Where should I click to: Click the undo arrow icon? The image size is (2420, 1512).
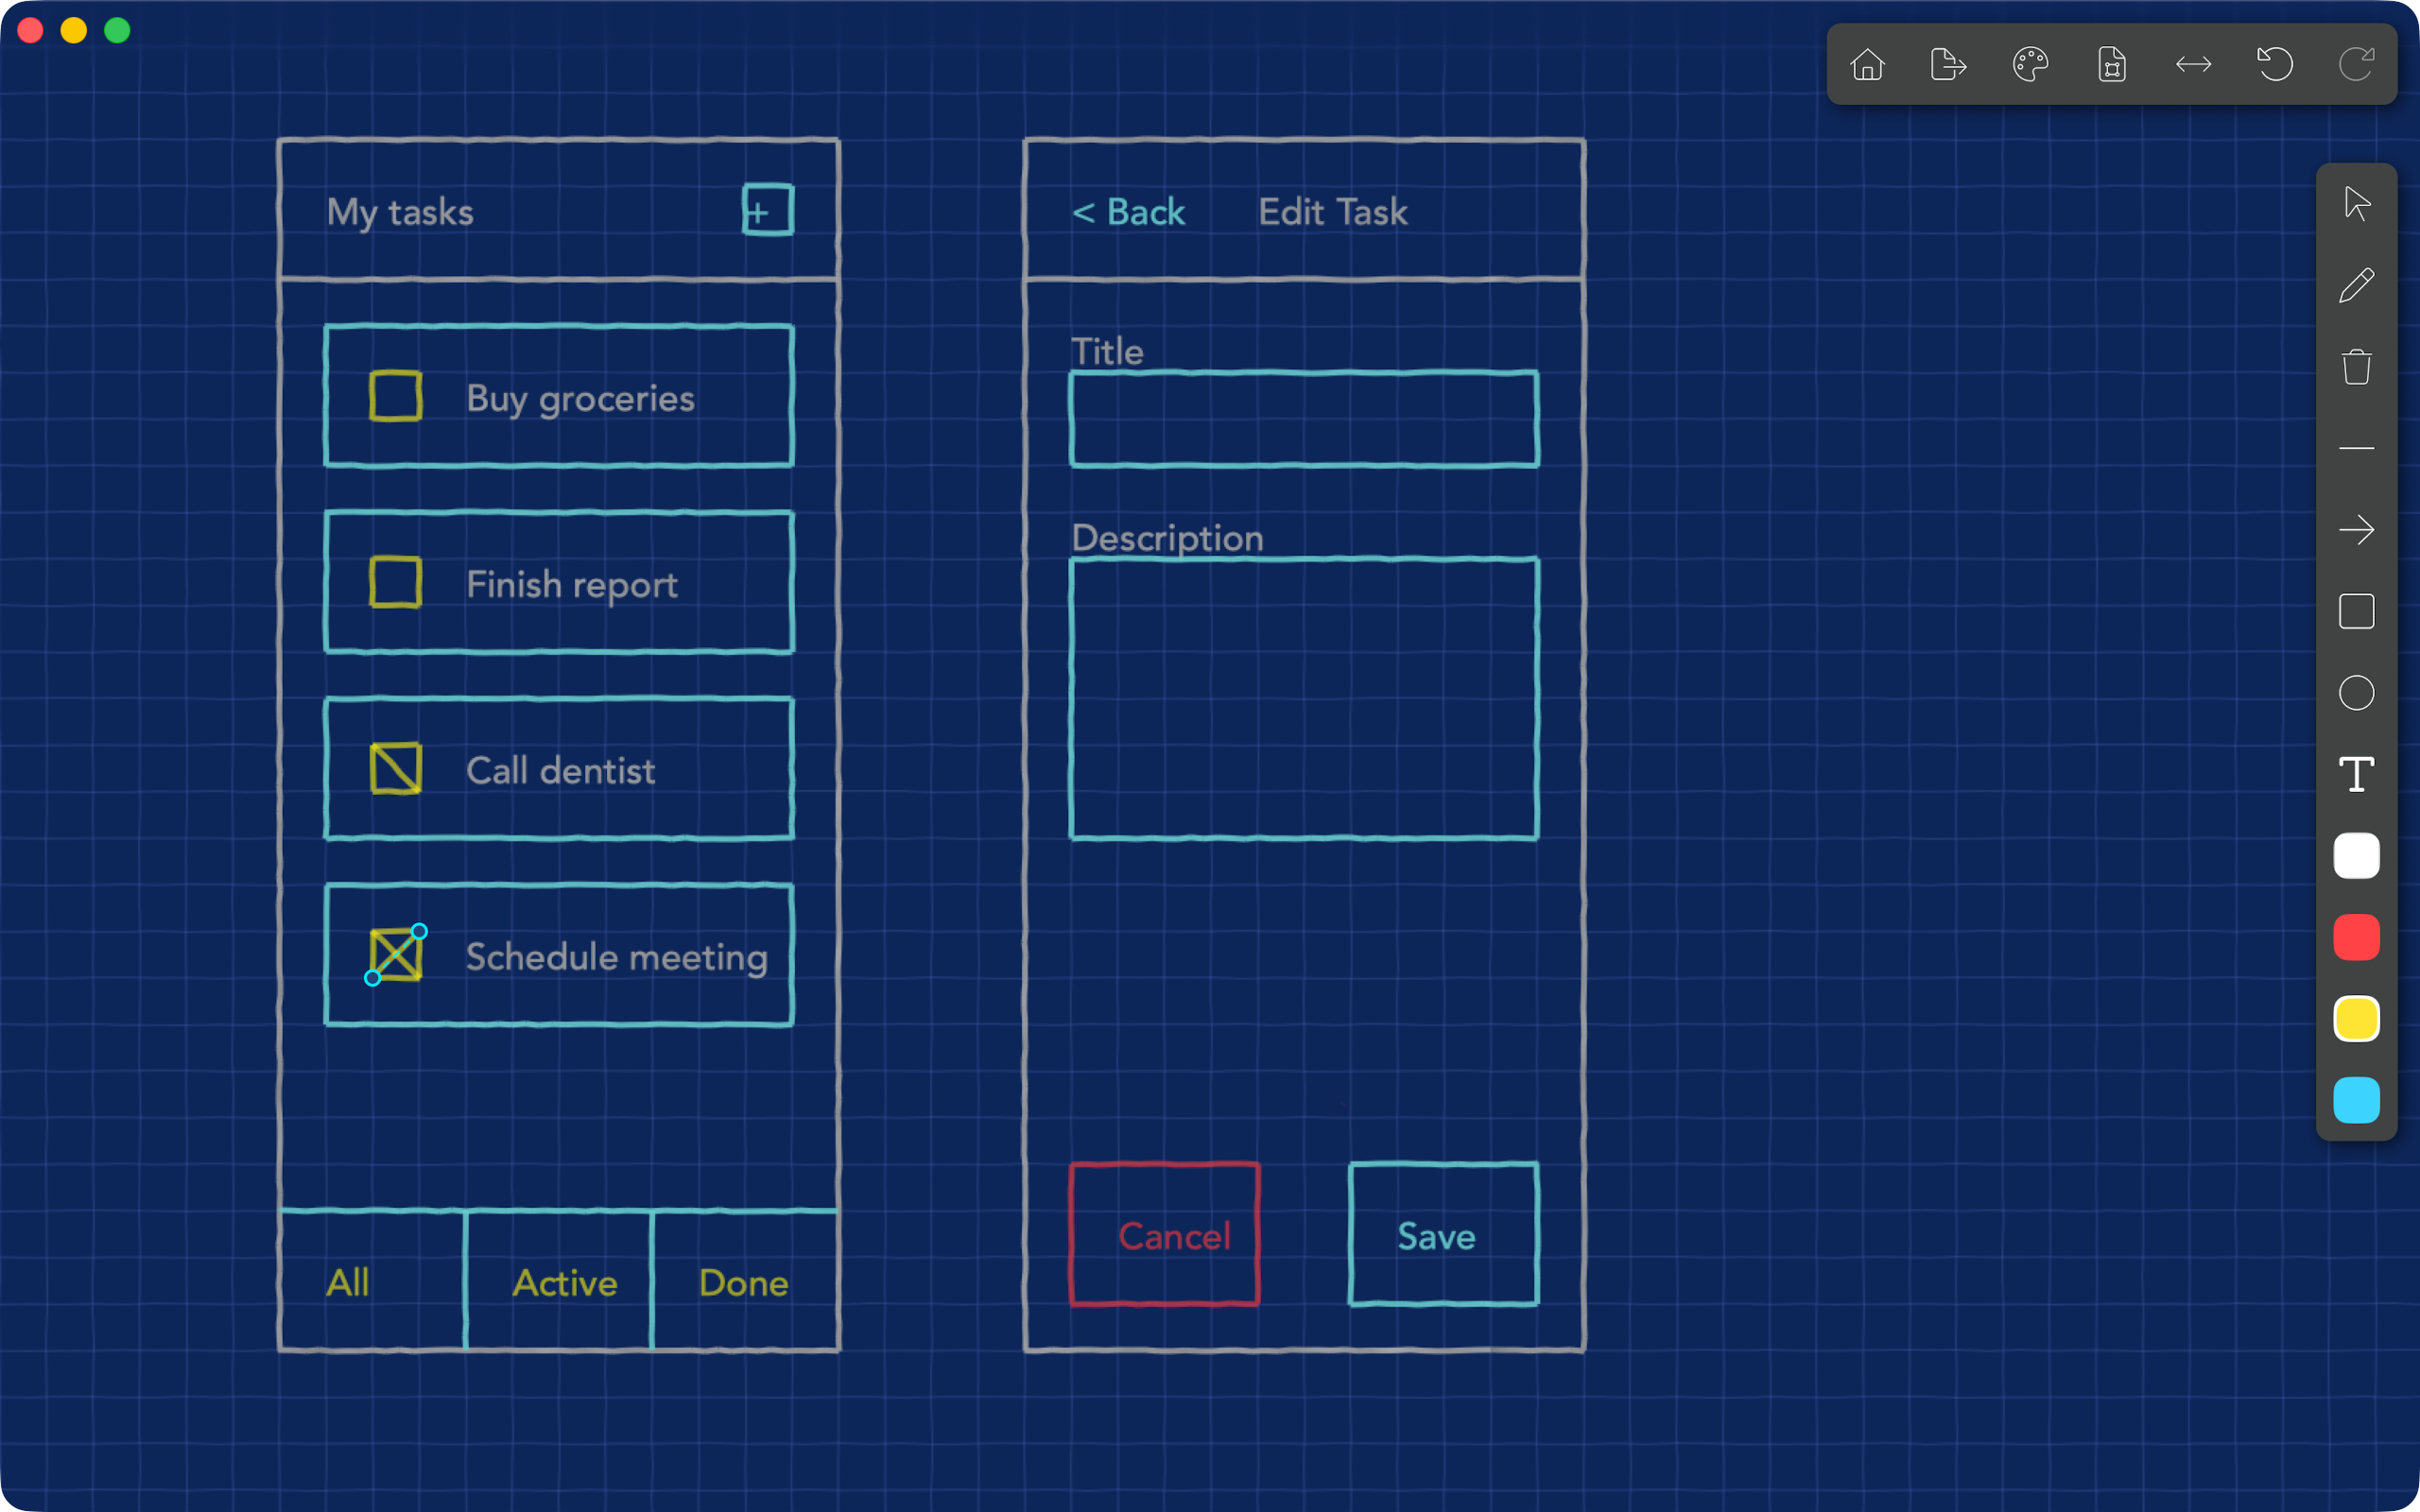2274,65
